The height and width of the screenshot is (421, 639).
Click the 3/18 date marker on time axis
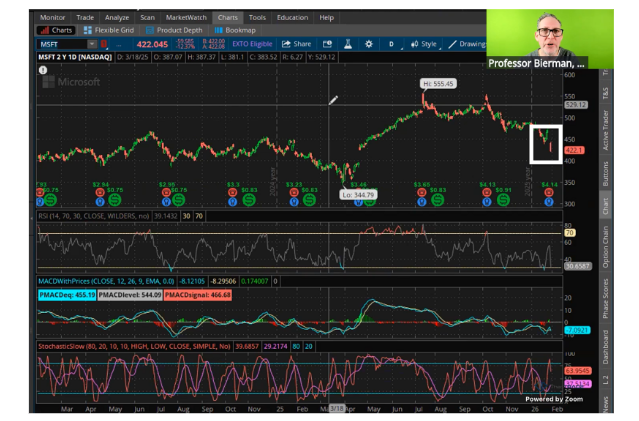click(337, 408)
